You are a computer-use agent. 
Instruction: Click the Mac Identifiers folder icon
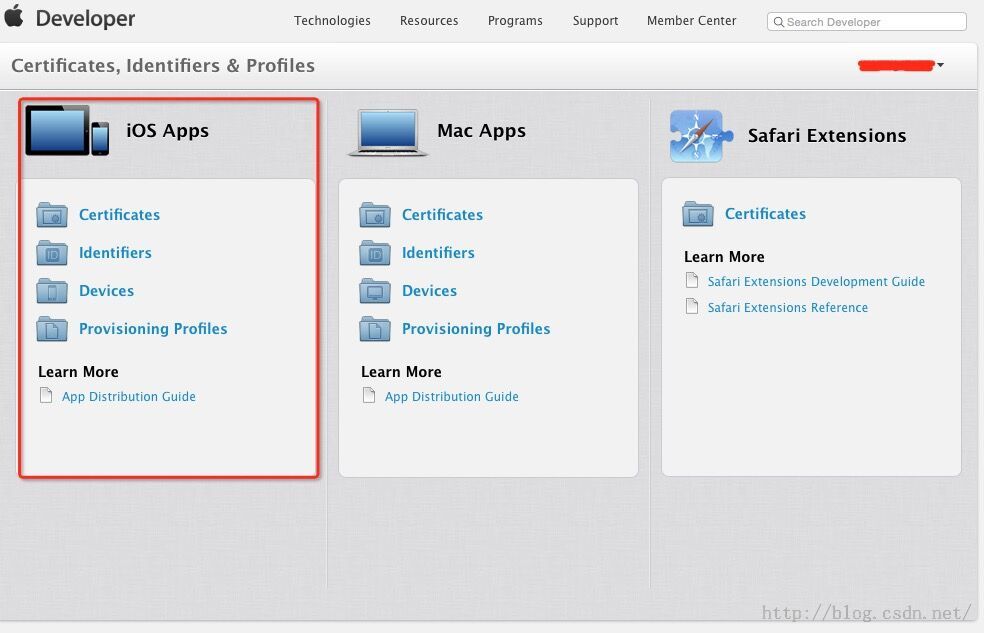(x=375, y=253)
